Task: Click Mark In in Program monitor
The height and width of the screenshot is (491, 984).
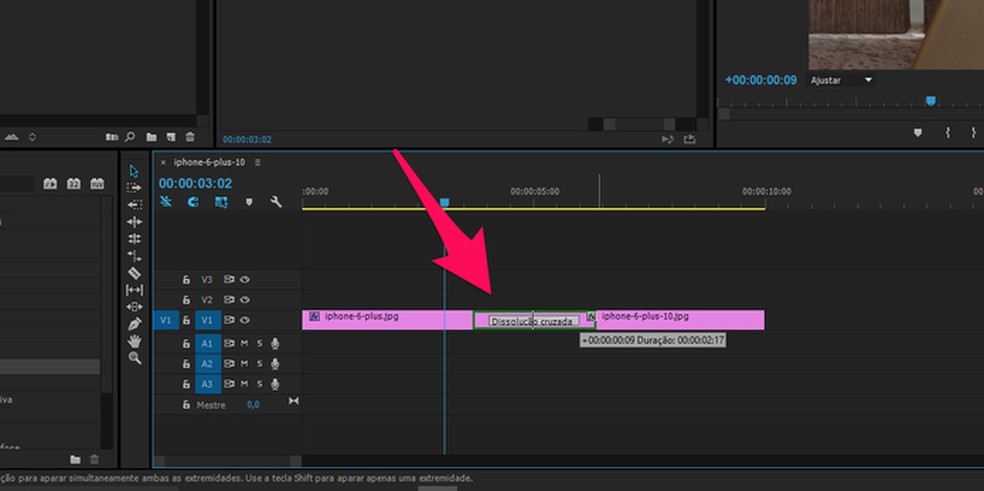Action: tap(948, 132)
